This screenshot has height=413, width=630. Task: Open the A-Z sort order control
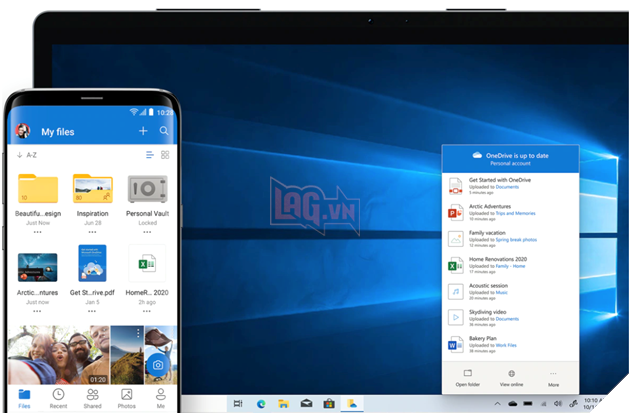coord(27,155)
